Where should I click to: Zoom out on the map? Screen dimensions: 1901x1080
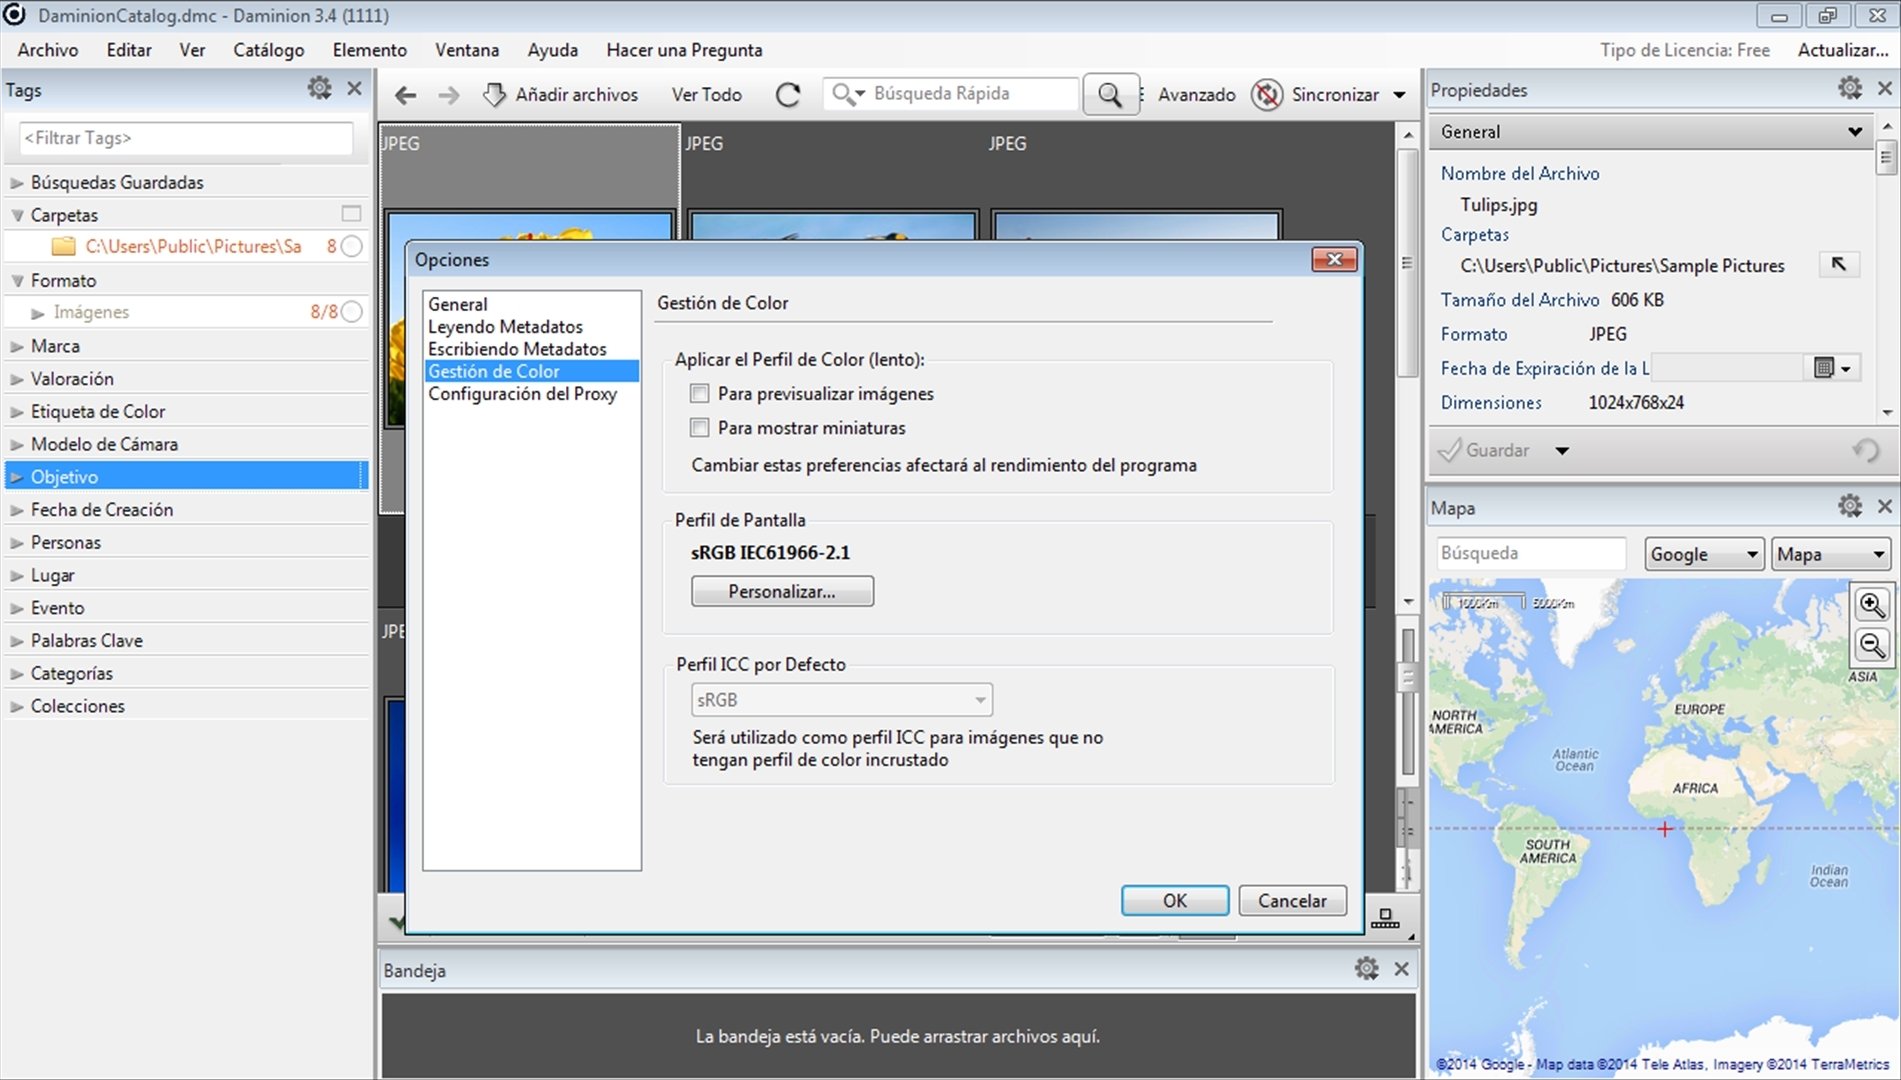(1871, 645)
